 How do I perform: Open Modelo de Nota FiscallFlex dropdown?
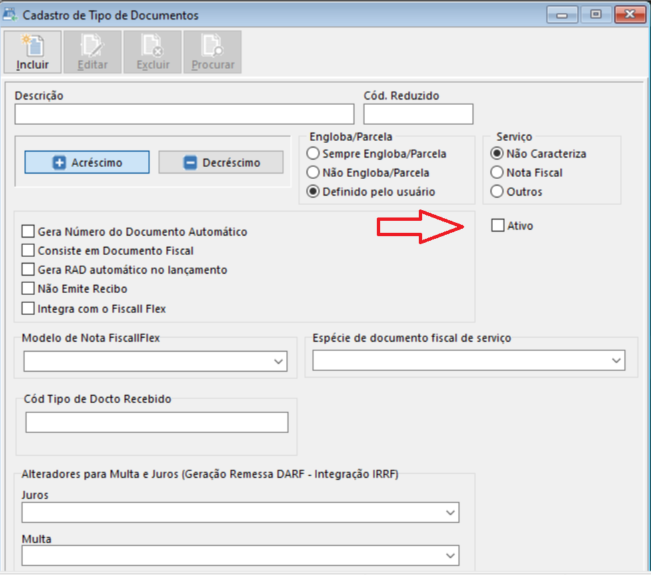point(155,361)
